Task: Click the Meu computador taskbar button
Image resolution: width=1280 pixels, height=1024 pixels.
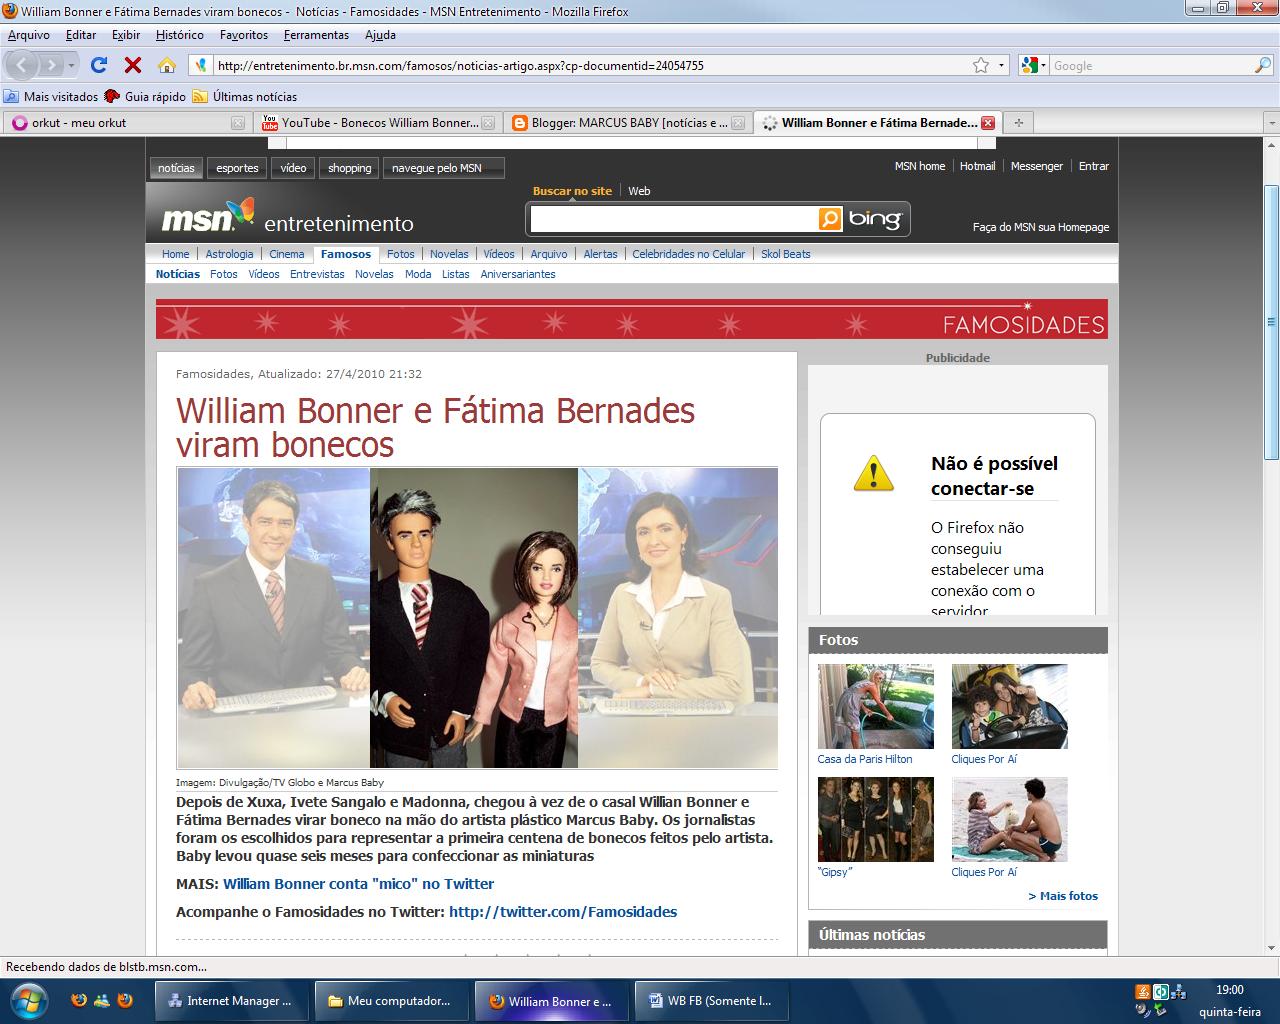Action: [390, 1000]
